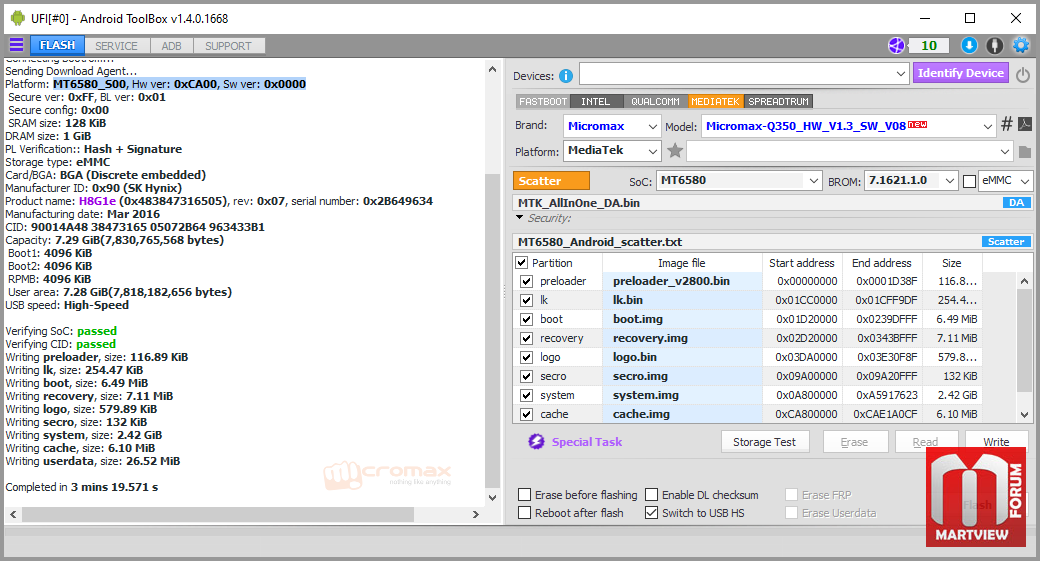The height and width of the screenshot is (561, 1040).
Task: Click the Identify Device button
Action: tap(960, 73)
